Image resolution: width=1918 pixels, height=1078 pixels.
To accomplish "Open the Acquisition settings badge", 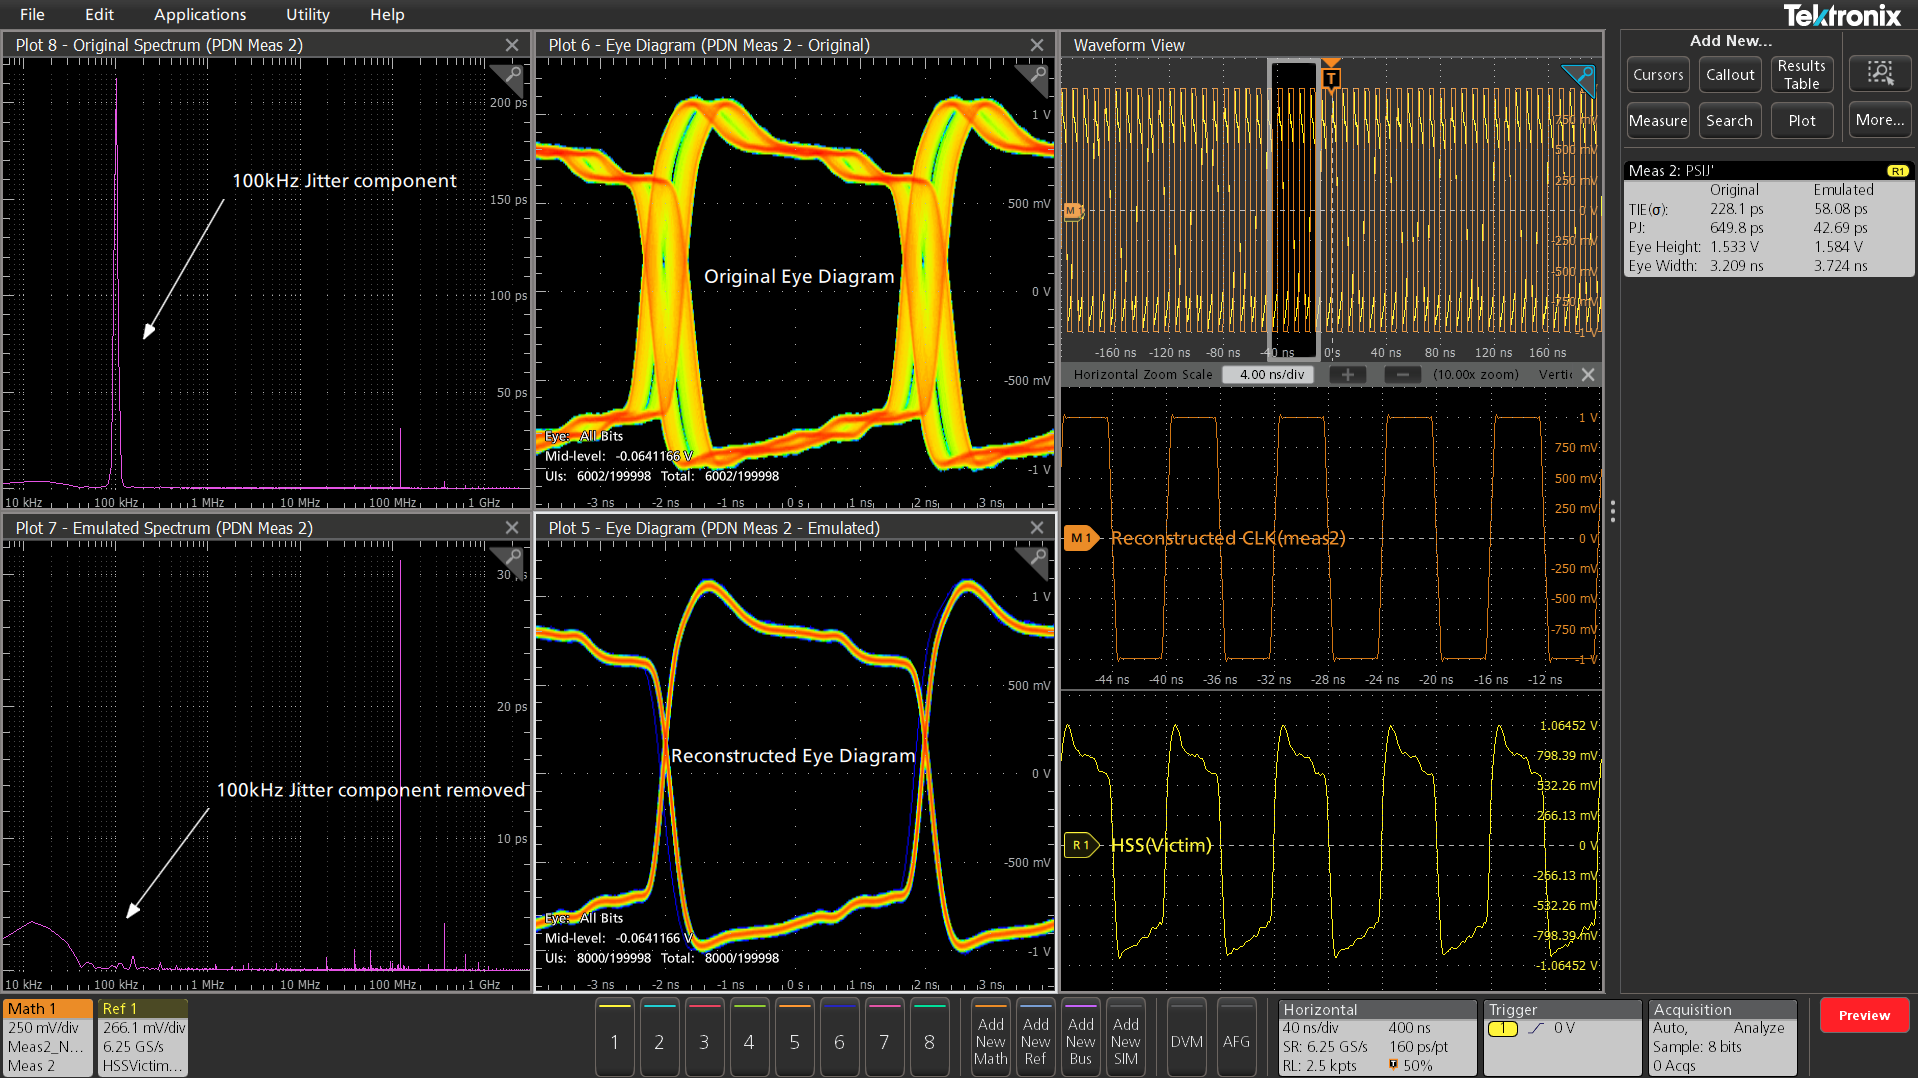I will [x=1723, y=1037].
